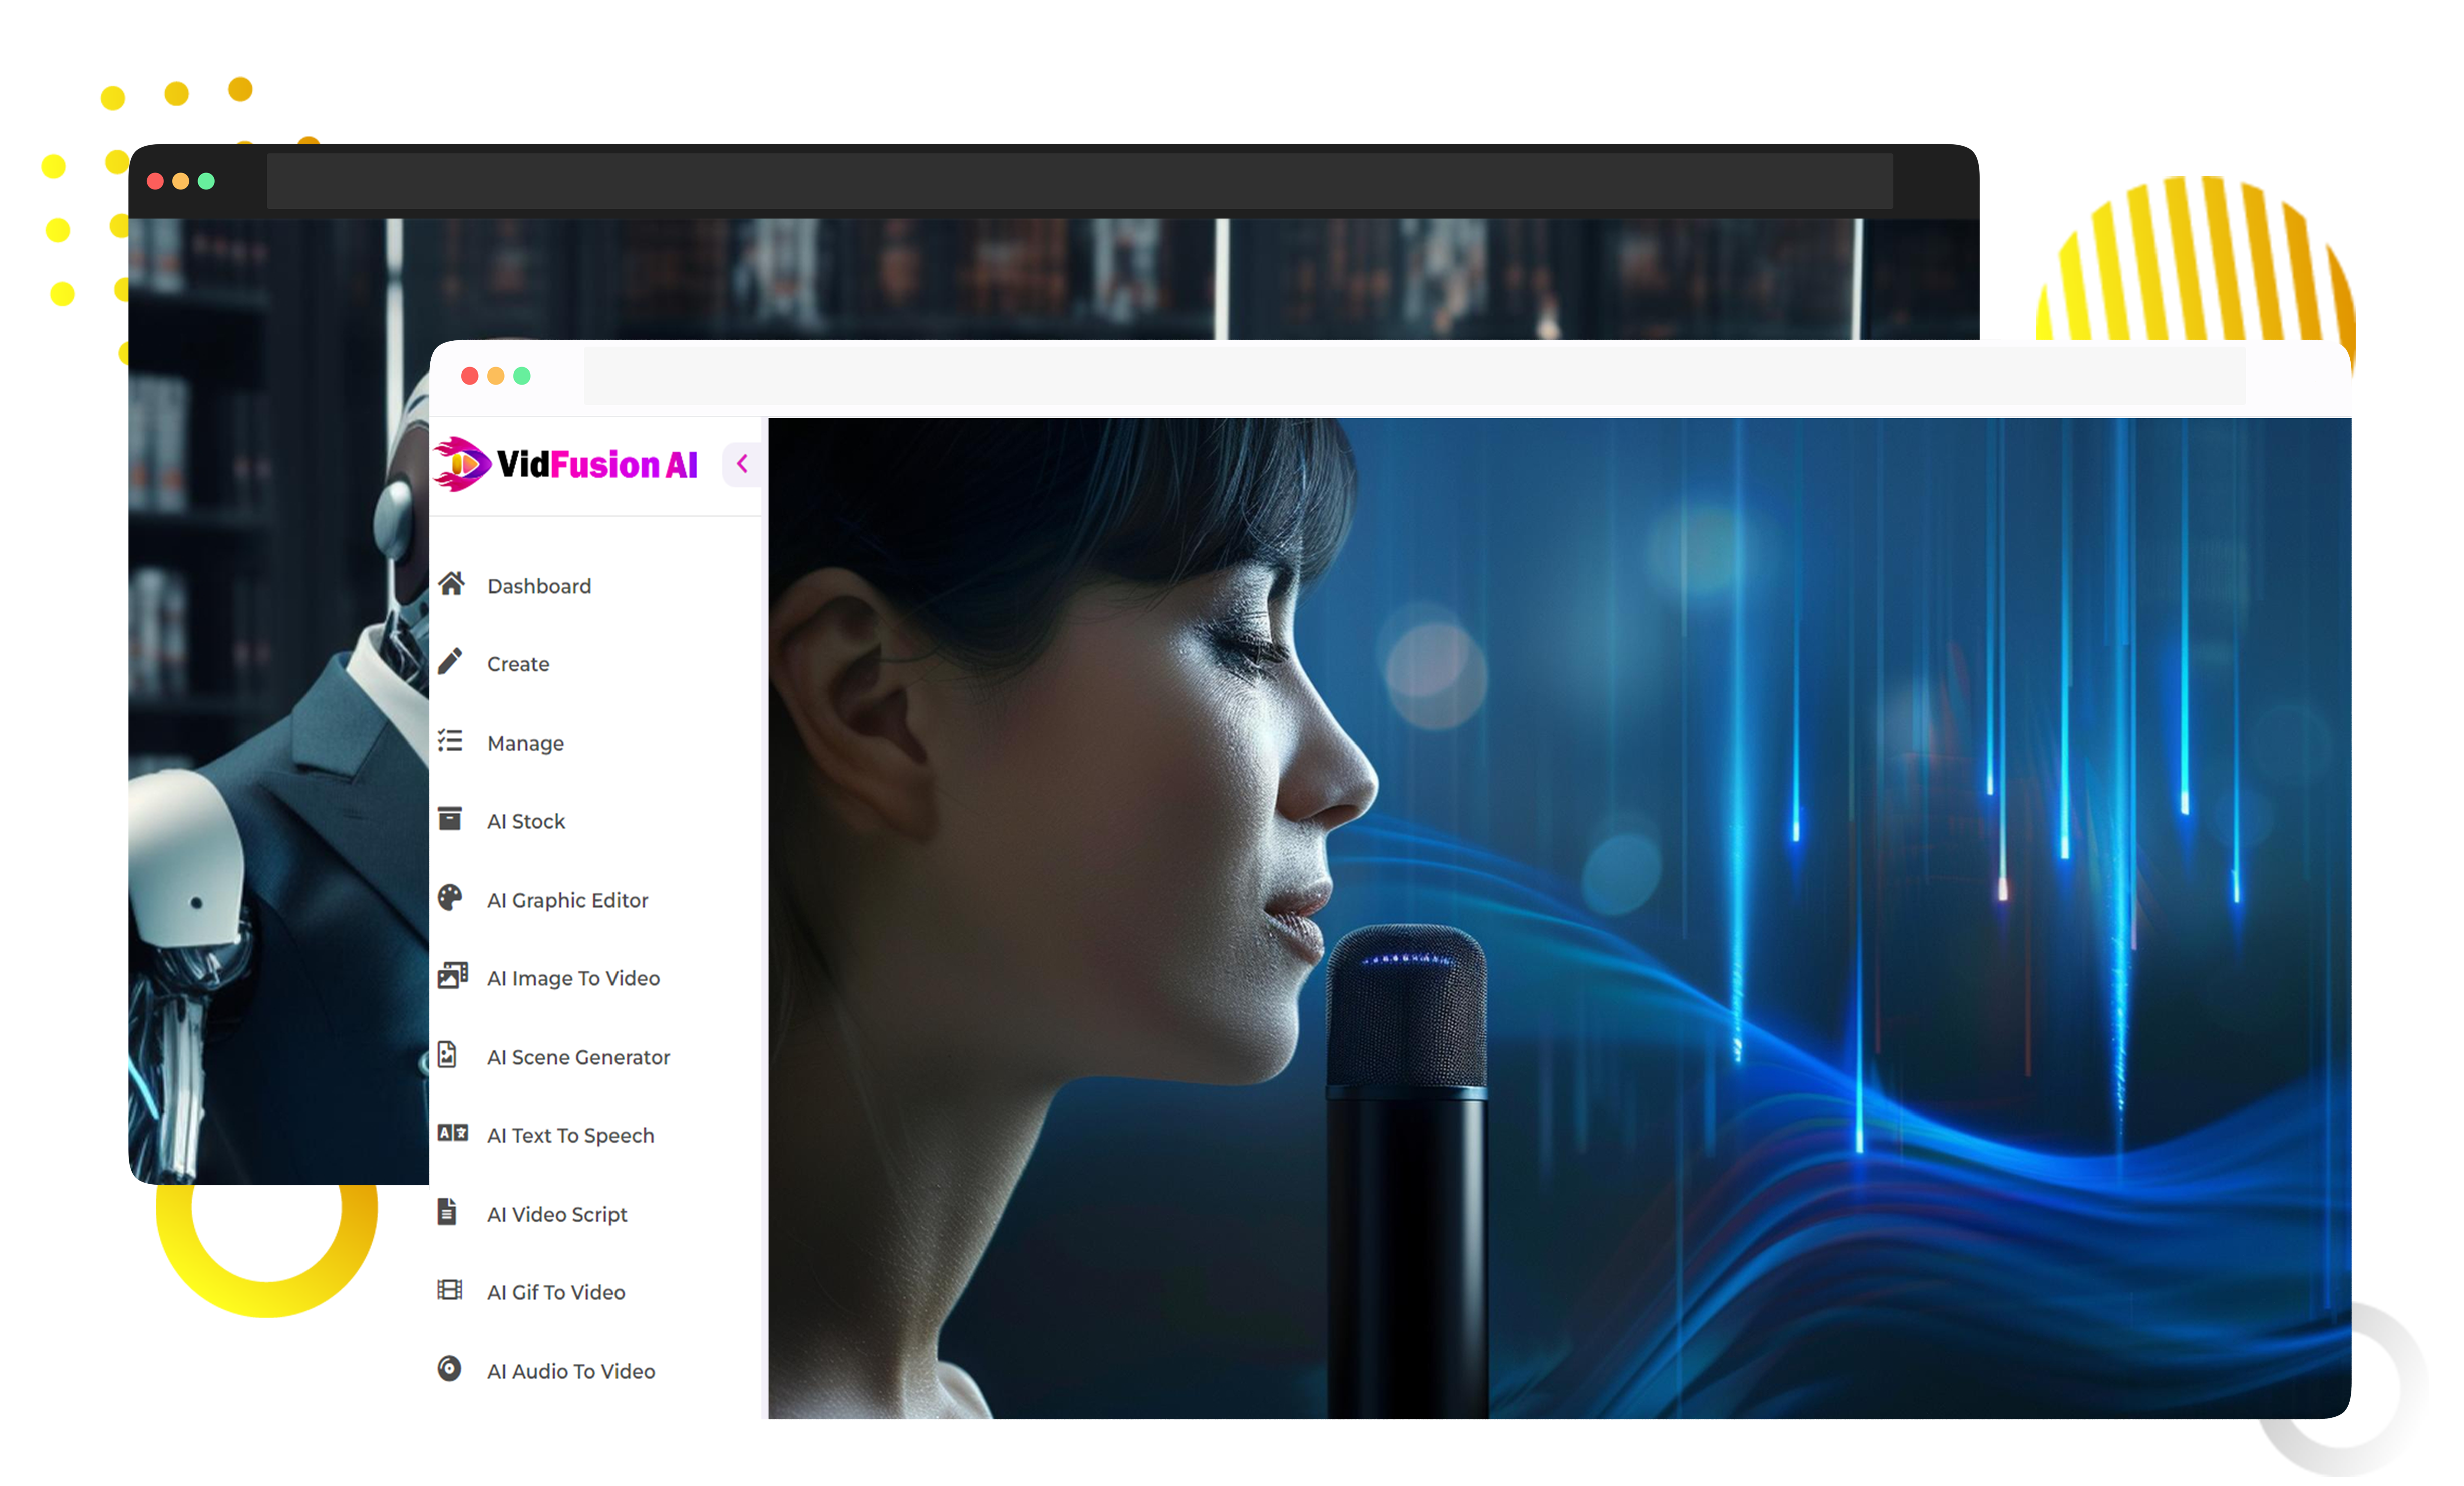Click the AI Graphic Editor palette icon
Screen dimensions: 2464x1486
pyautogui.click(x=450, y=897)
